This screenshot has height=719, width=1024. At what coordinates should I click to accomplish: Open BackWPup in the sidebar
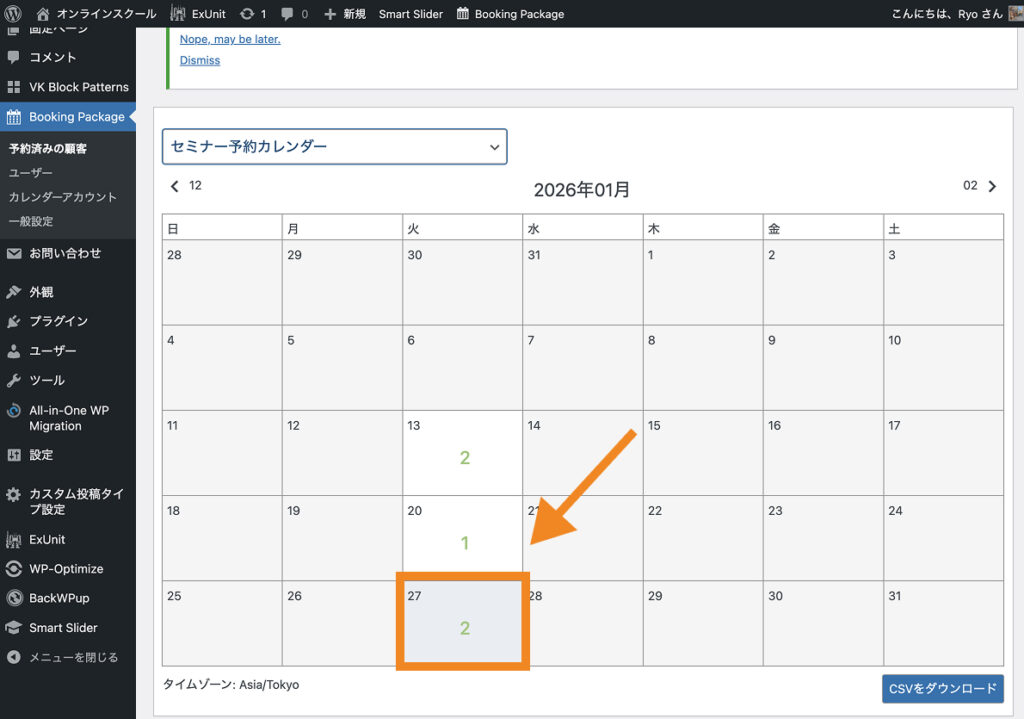(59, 598)
